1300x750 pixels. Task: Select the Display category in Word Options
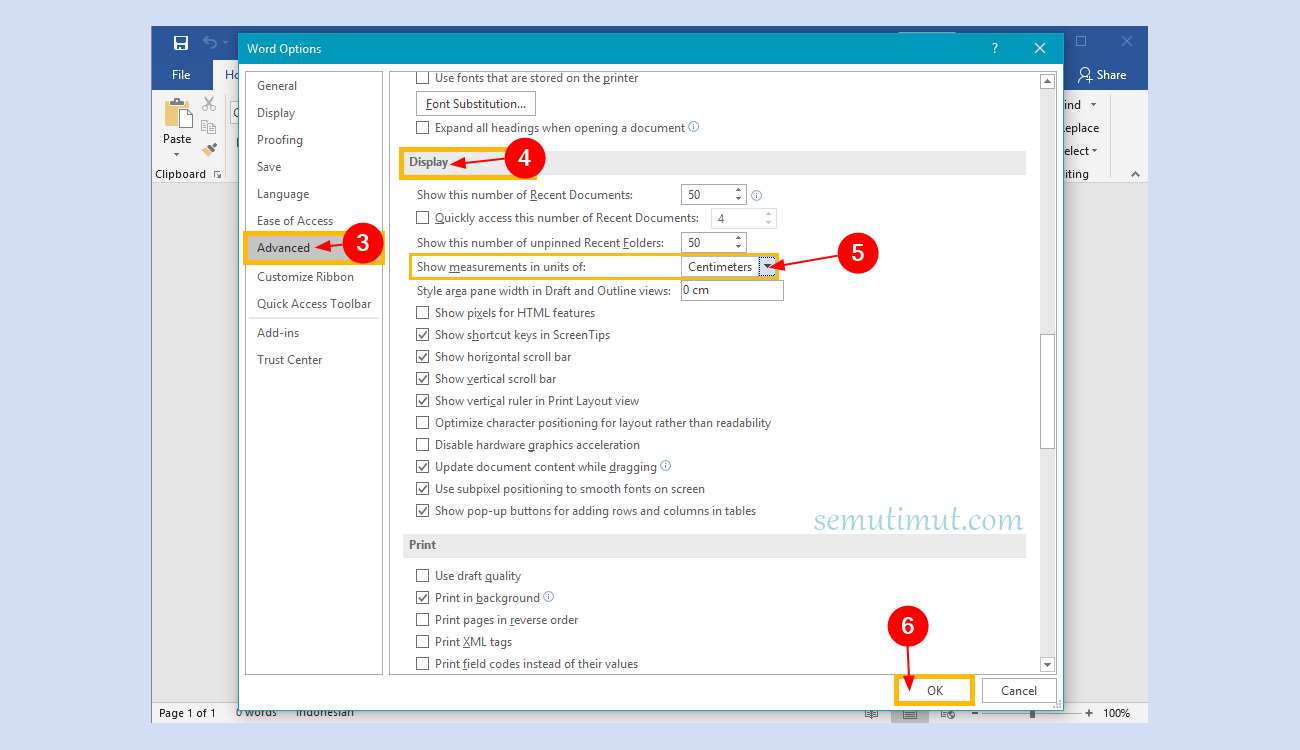(276, 112)
